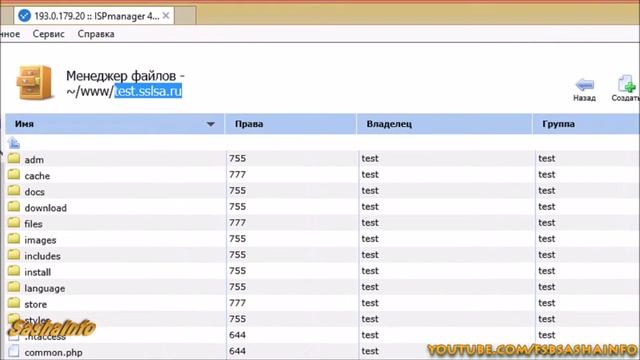Screen dimensions: 640x360
Task: Click the Назад back arrow icon
Action: 584,84
